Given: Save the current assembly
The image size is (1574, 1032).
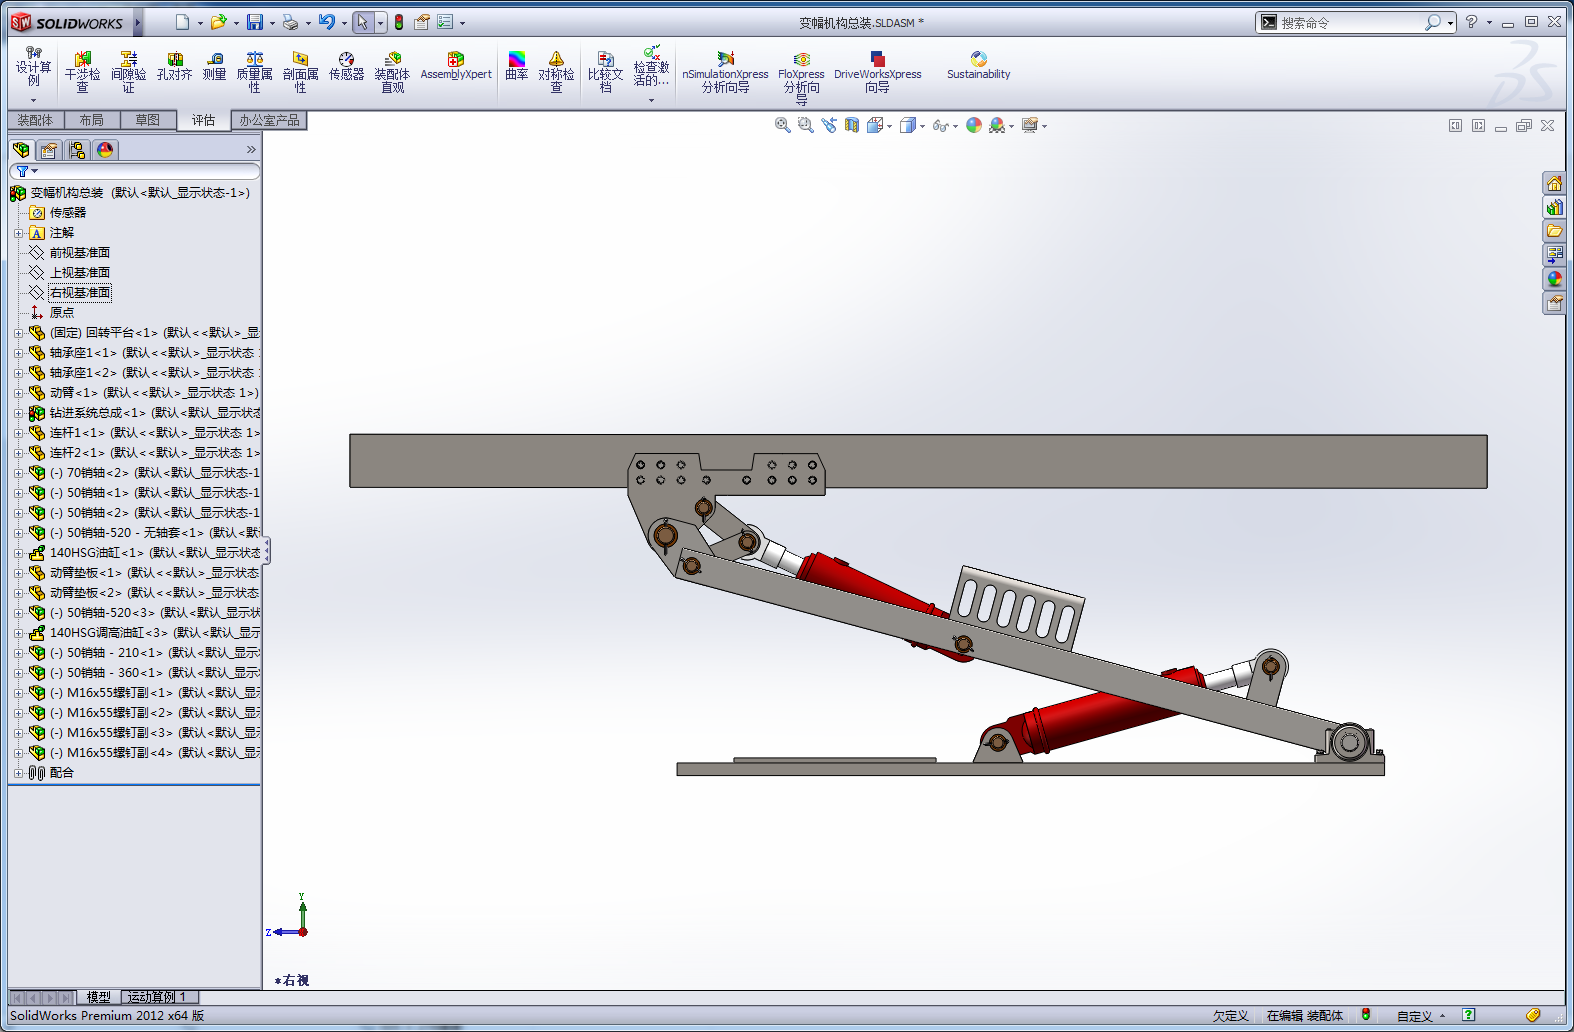Looking at the screenshot, I should [x=255, y=22].
